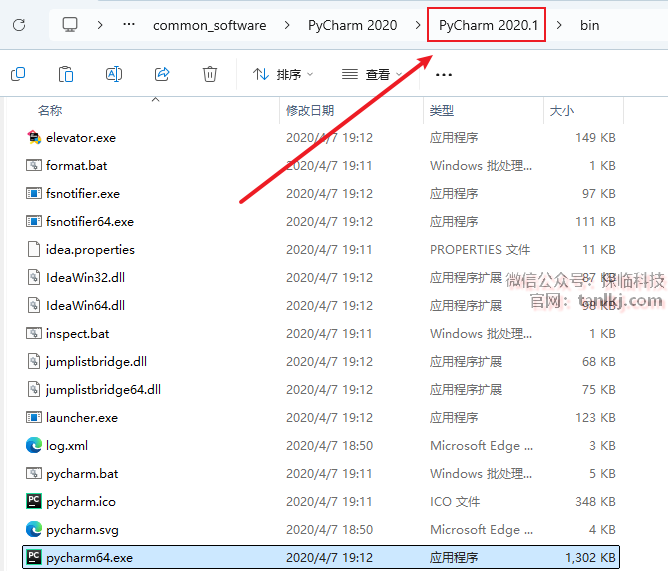Image resolution: width=668 pixels, height=573 pixels.
Task: Select the pycharm64.exe application icon
Action: point(34,557)
